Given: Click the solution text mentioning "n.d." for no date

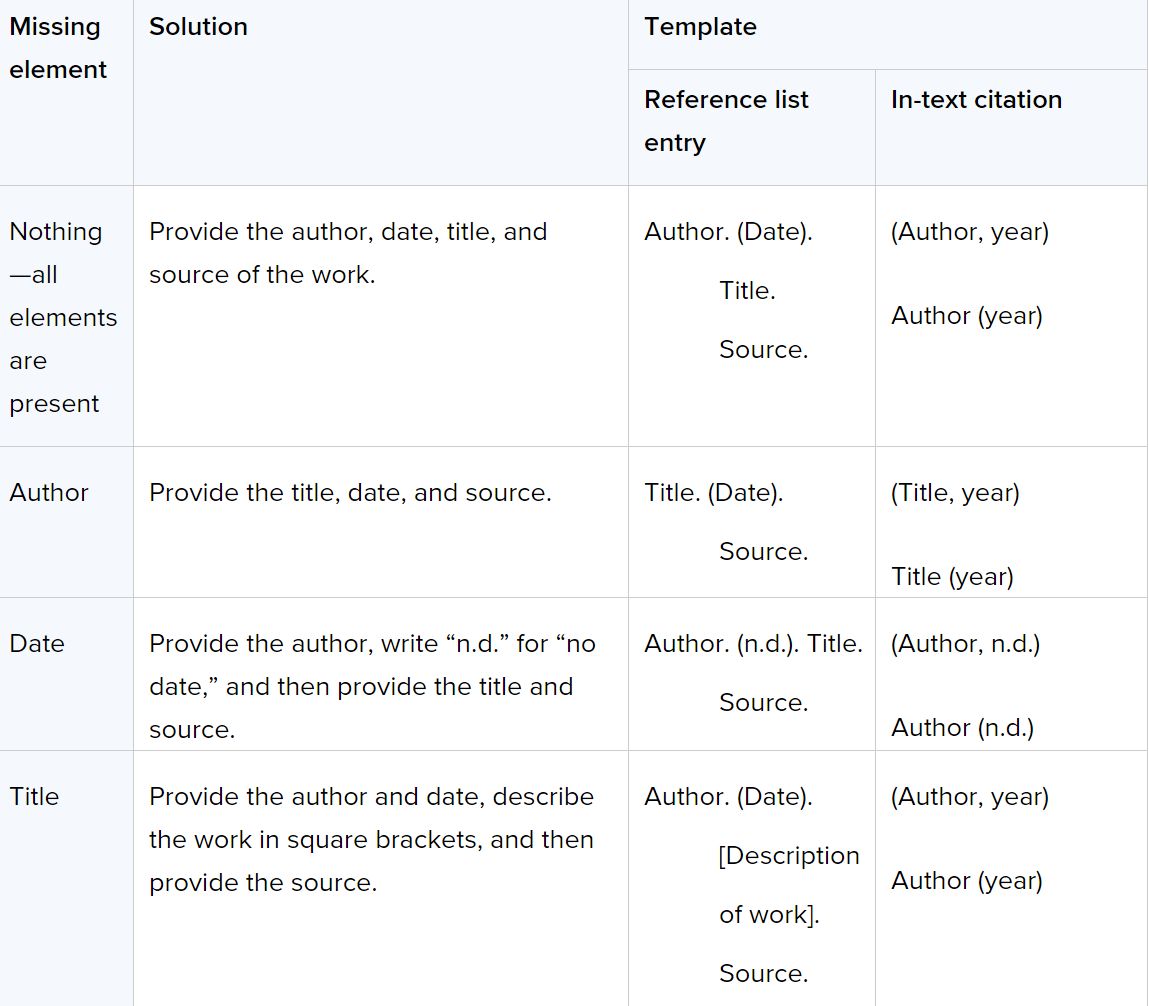Looking at the screenshot, I should click(x=372, y=686).
